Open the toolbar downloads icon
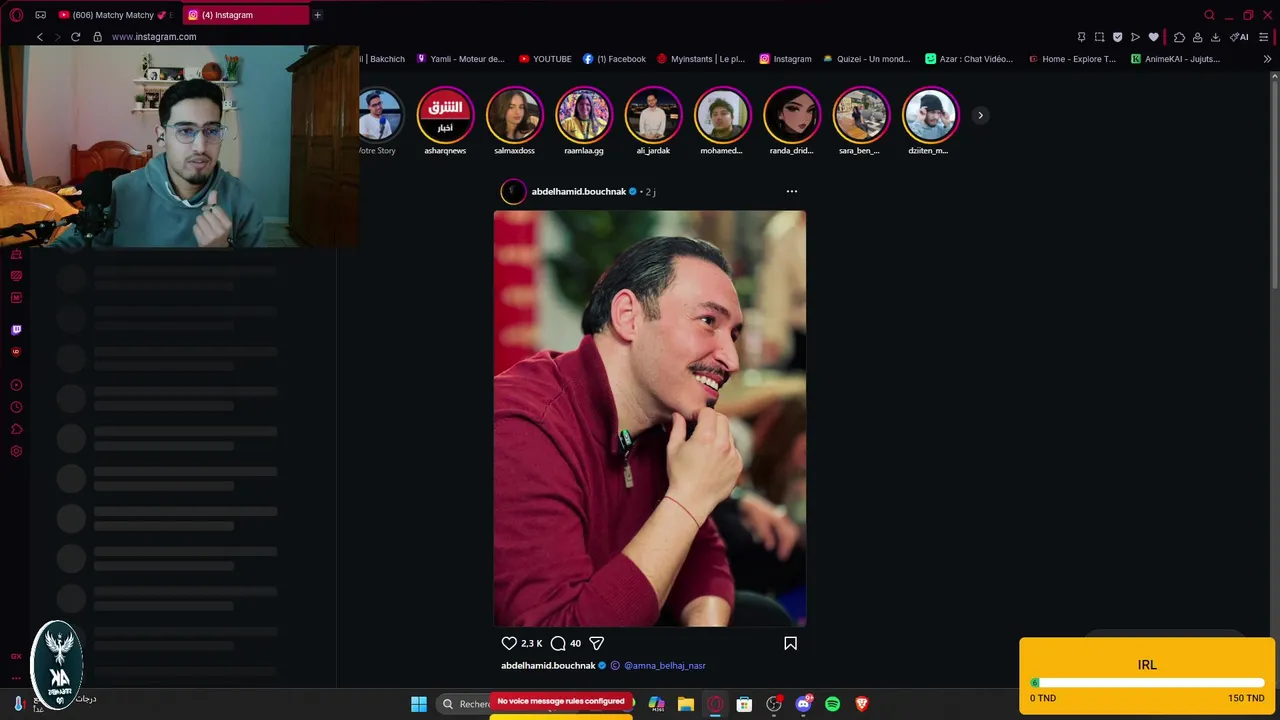This screenshot has width=1280, height=720. coord(1215,37)
